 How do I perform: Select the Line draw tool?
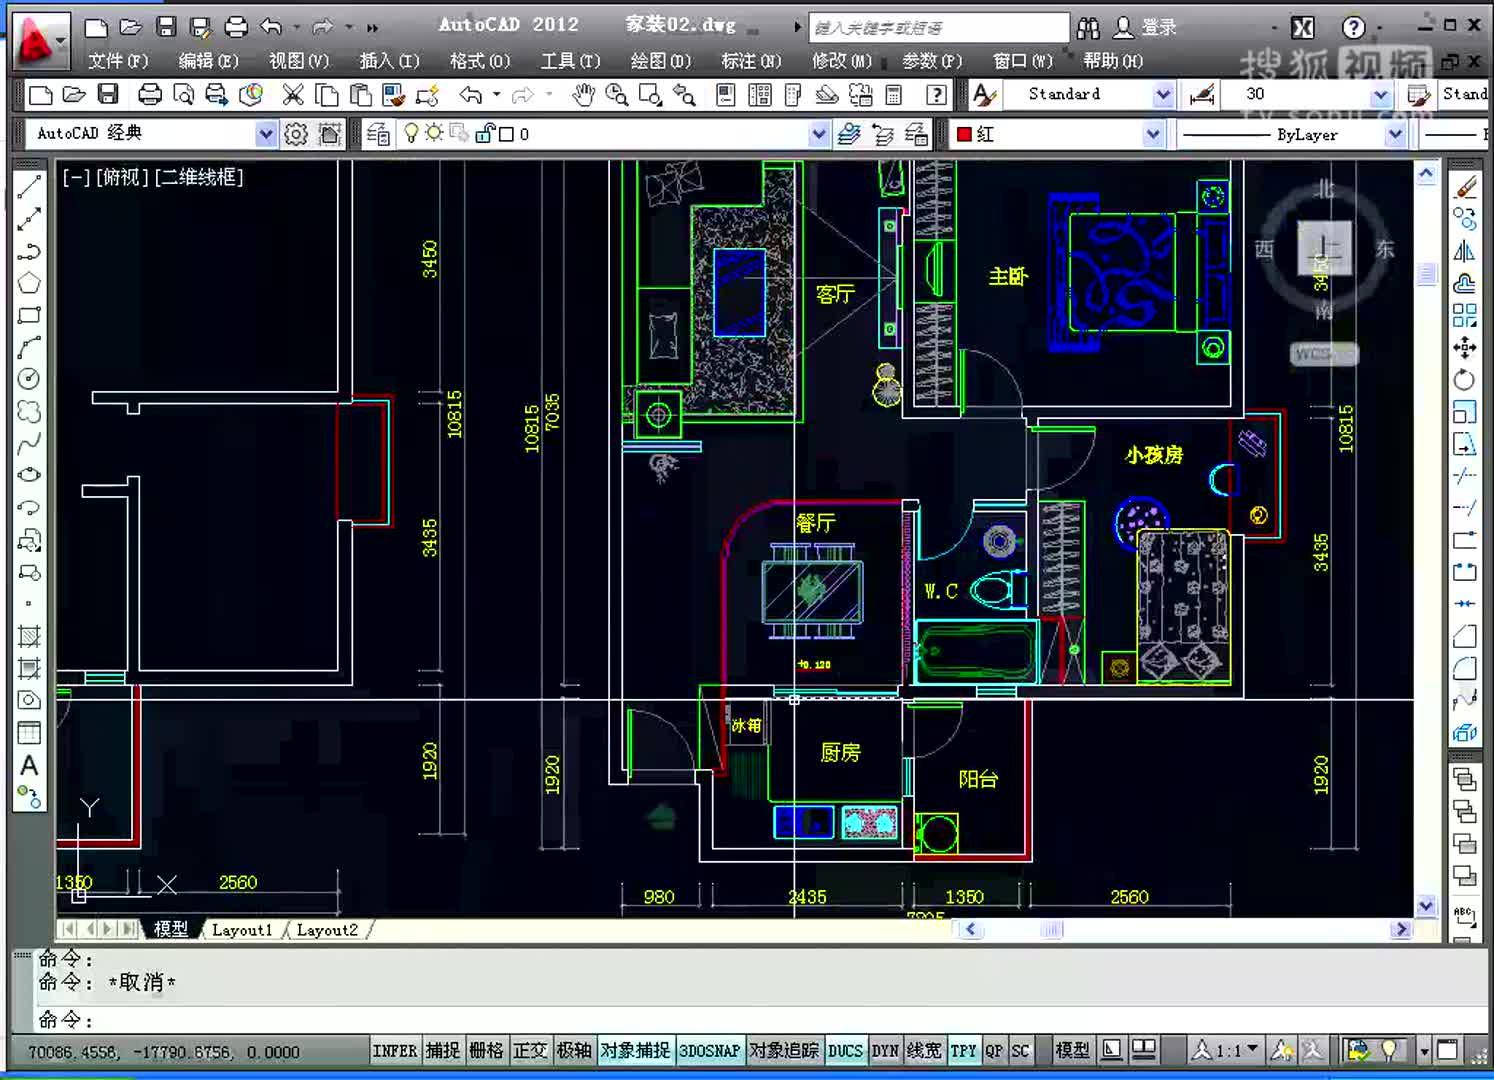click(x=29, y=186)
